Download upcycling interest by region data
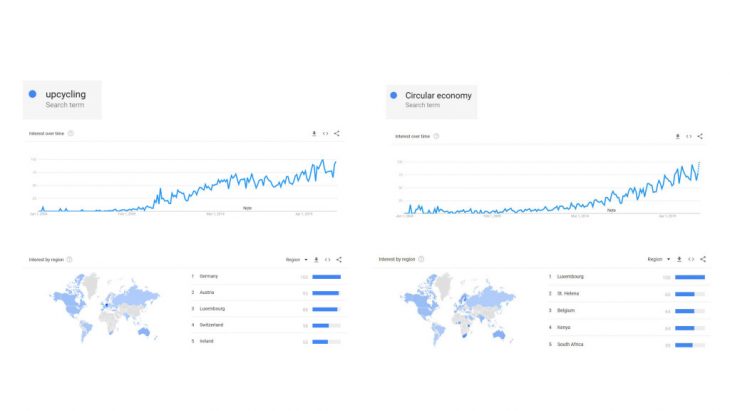The width and height of the screenshot is (730, 411). point(316,259)
